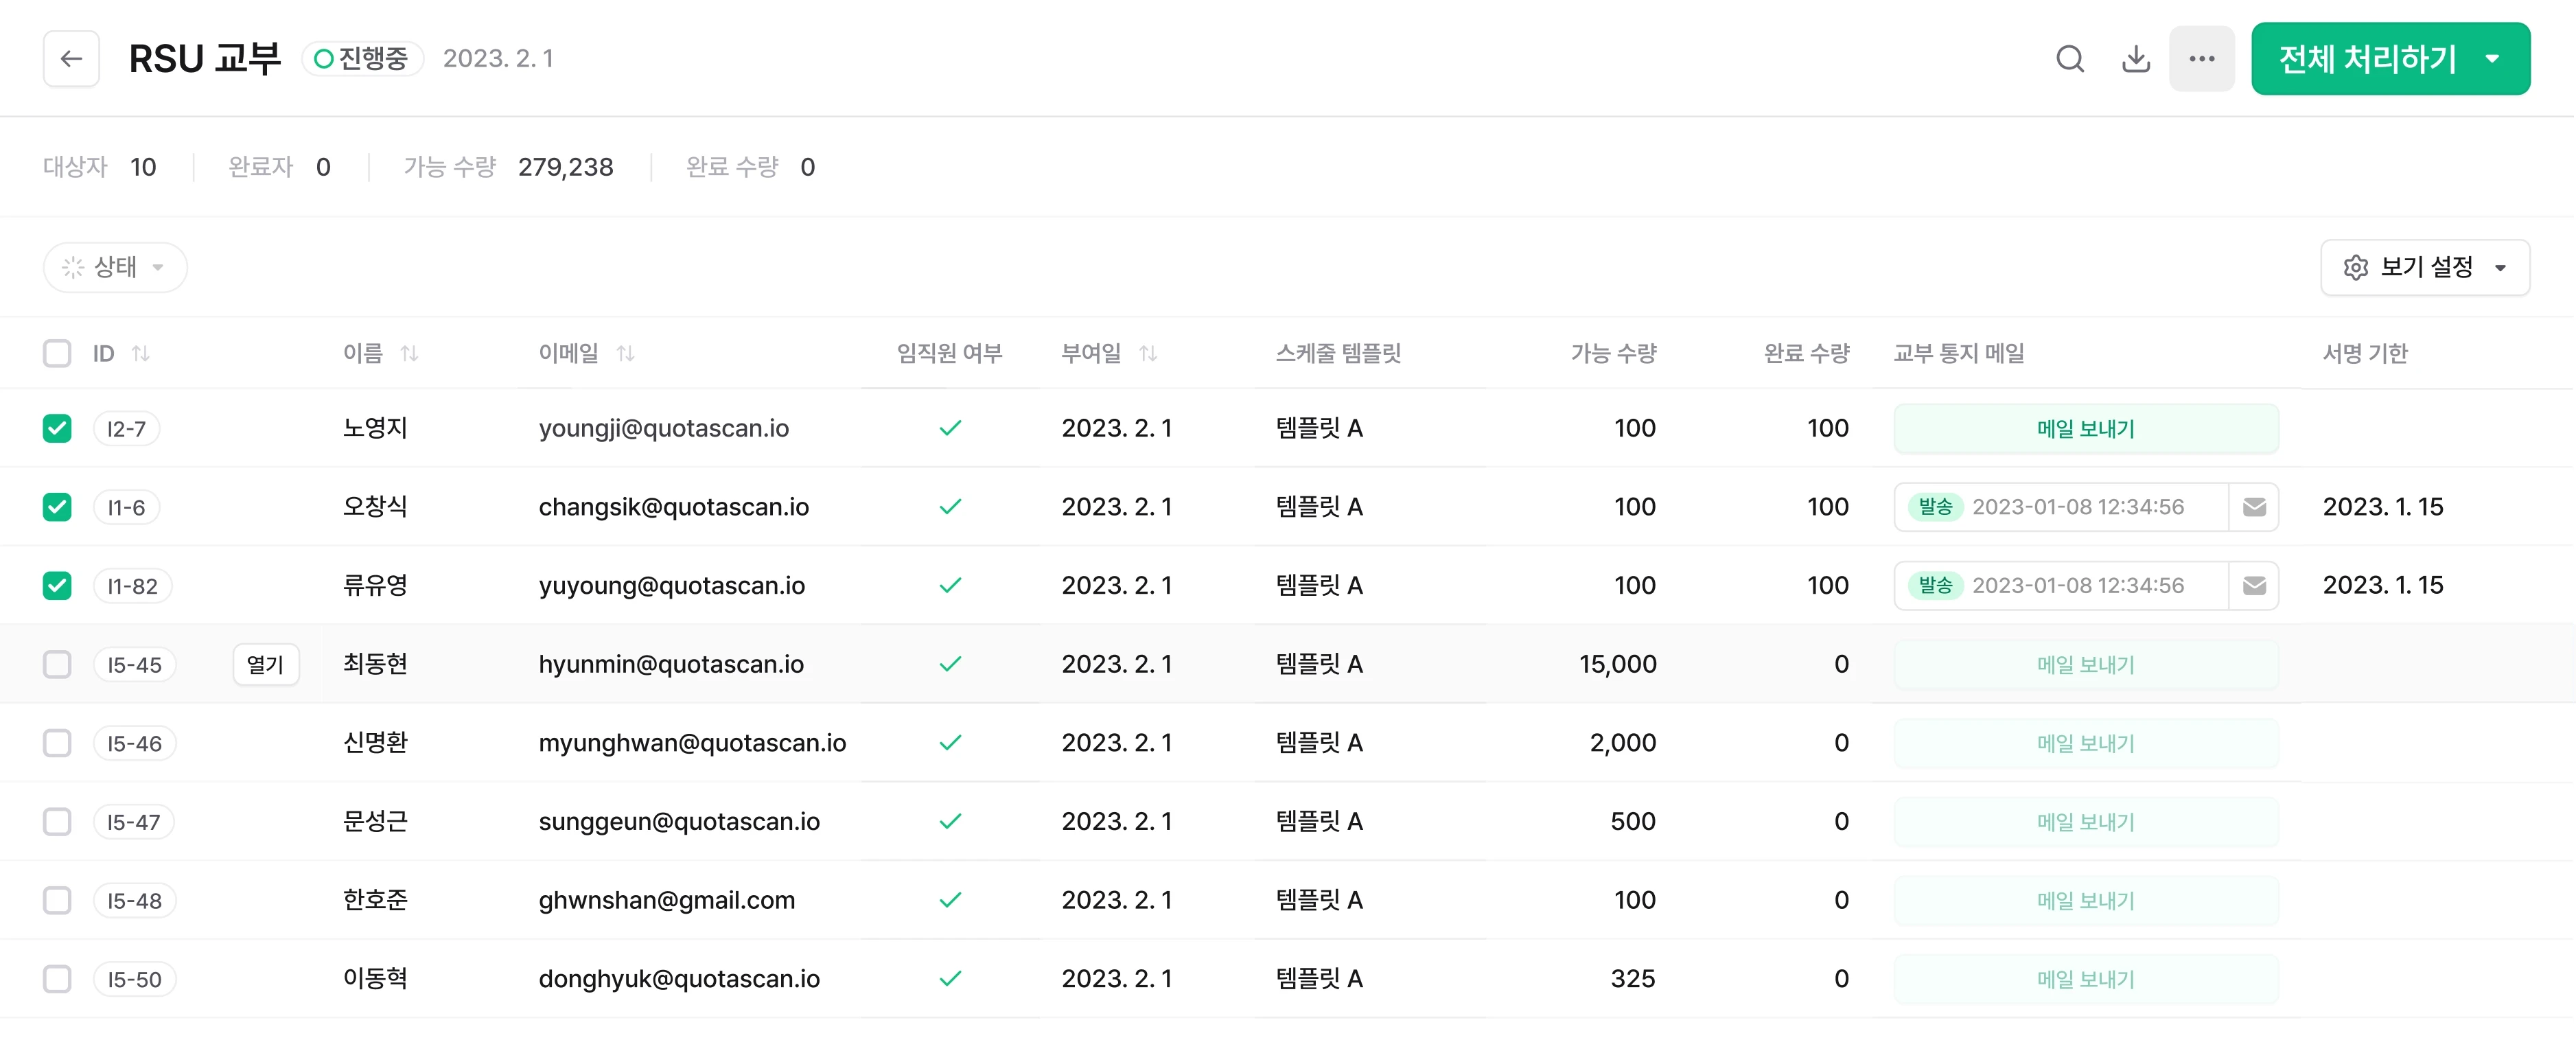The width and height of the screenshot is (2576, 1040).
Task: Click the back arrow to leave RSU 교부
Action: pyautogui.click(x=71, y=58)
